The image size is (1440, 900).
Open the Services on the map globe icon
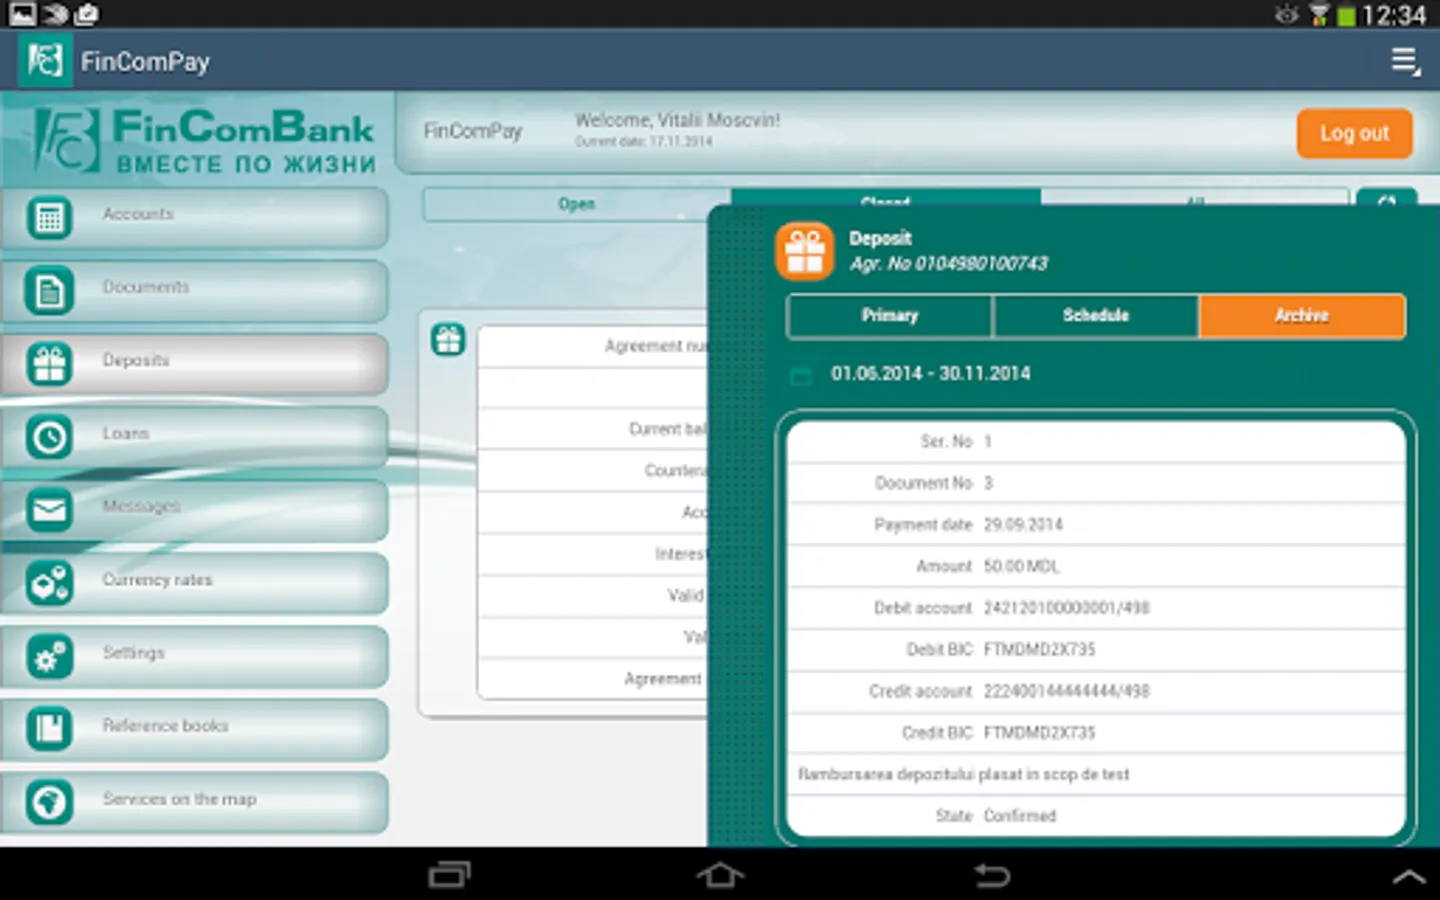click(49, 802)
